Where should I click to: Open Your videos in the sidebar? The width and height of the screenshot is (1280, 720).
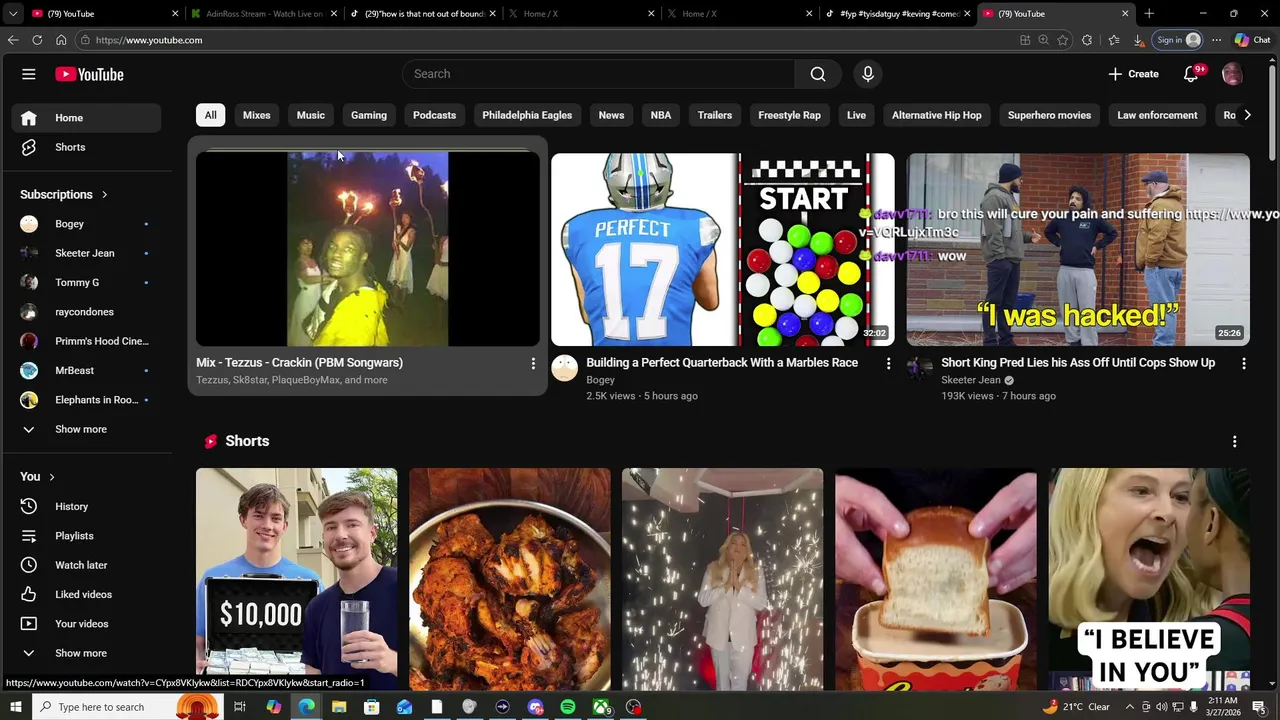click(88, 624)
